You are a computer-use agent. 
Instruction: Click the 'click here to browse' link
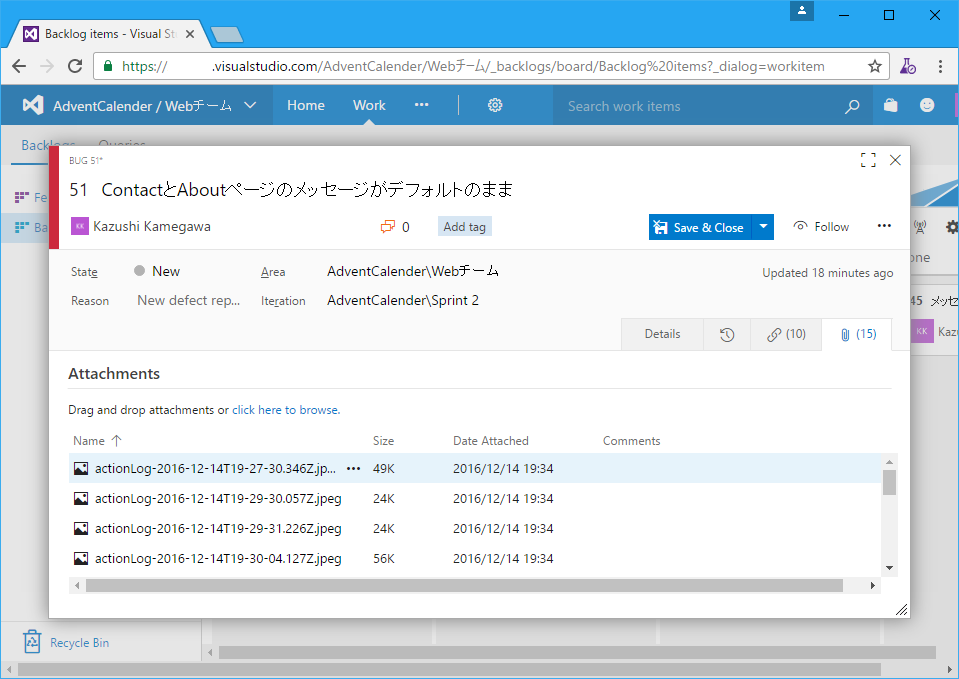(x=286, y=410)
